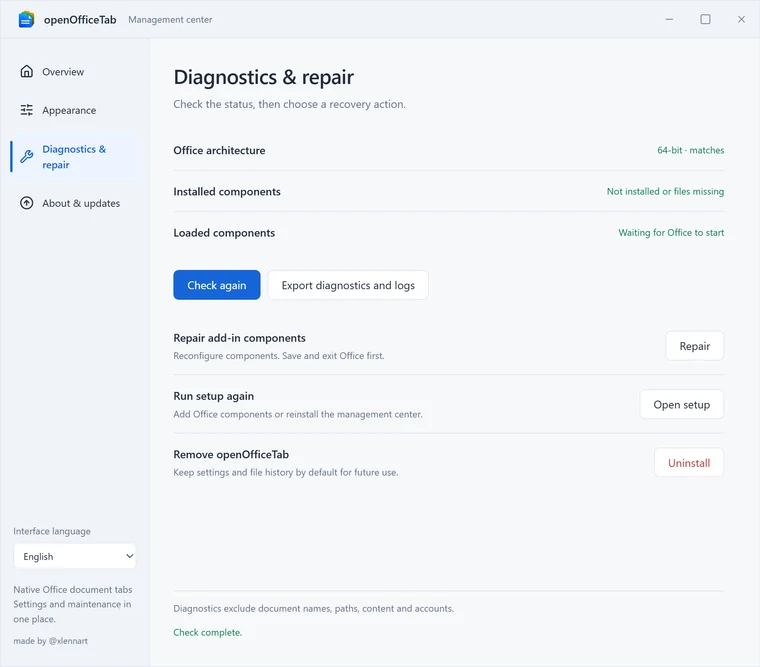Click the Remove openOfficeTab heading
The height and width of the screenshot is (667, 760).
click(x=231, y=454)
